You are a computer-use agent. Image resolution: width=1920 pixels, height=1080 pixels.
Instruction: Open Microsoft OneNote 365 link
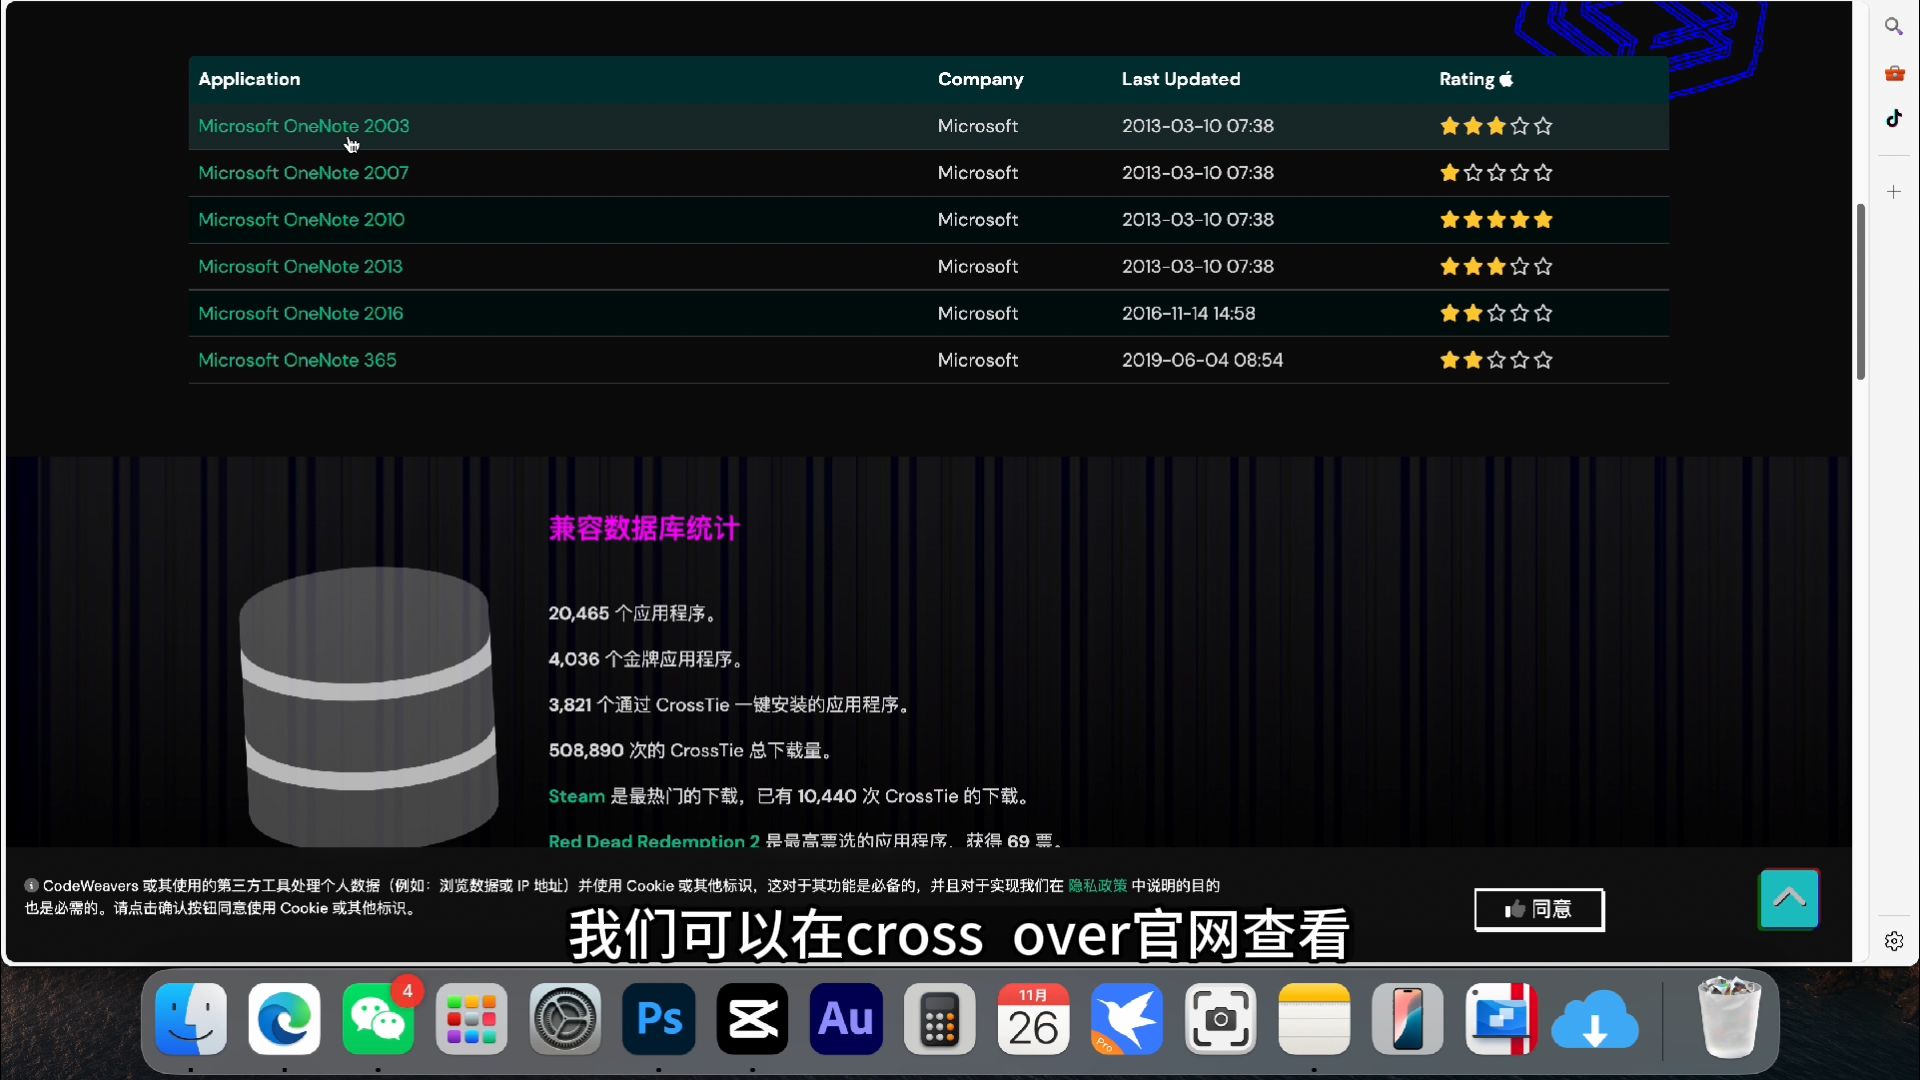[x=297, y=360]
